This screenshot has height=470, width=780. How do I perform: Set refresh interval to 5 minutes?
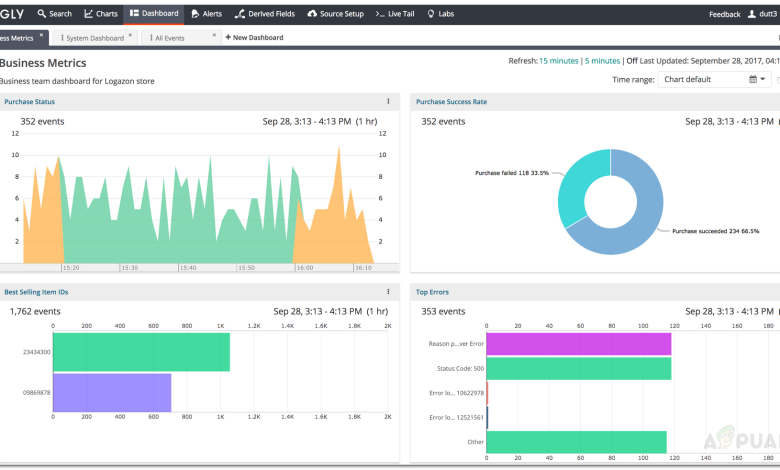(x=602, y=61)
